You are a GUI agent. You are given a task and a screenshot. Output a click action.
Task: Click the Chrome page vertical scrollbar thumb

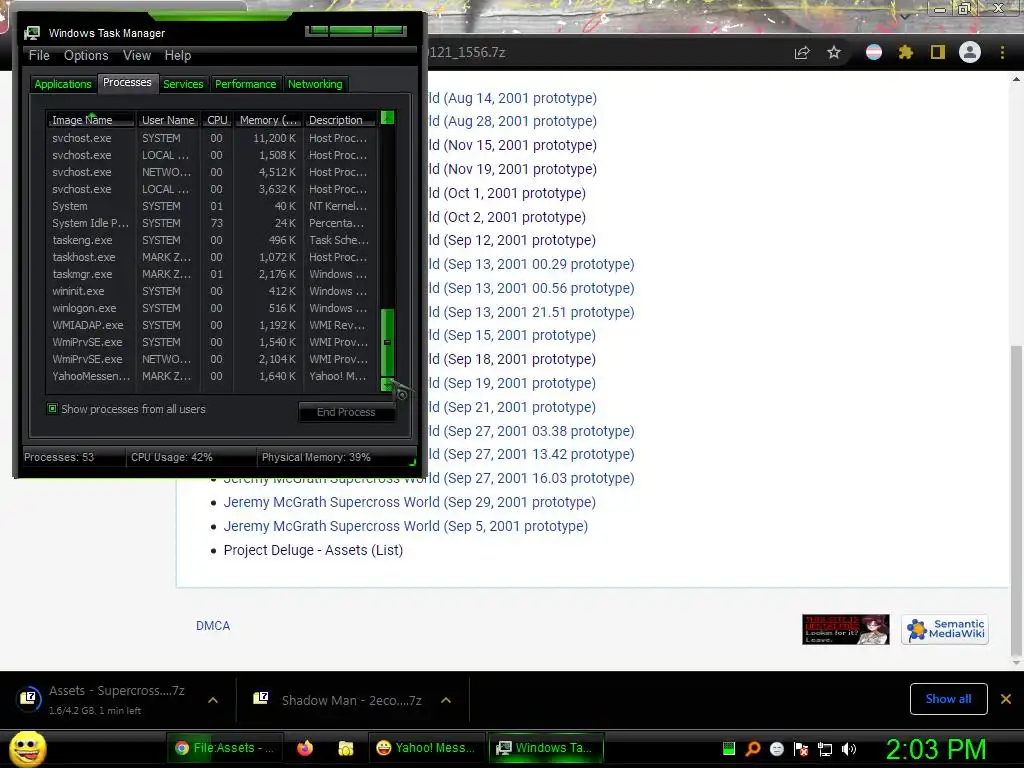(x=1016, y=500)
